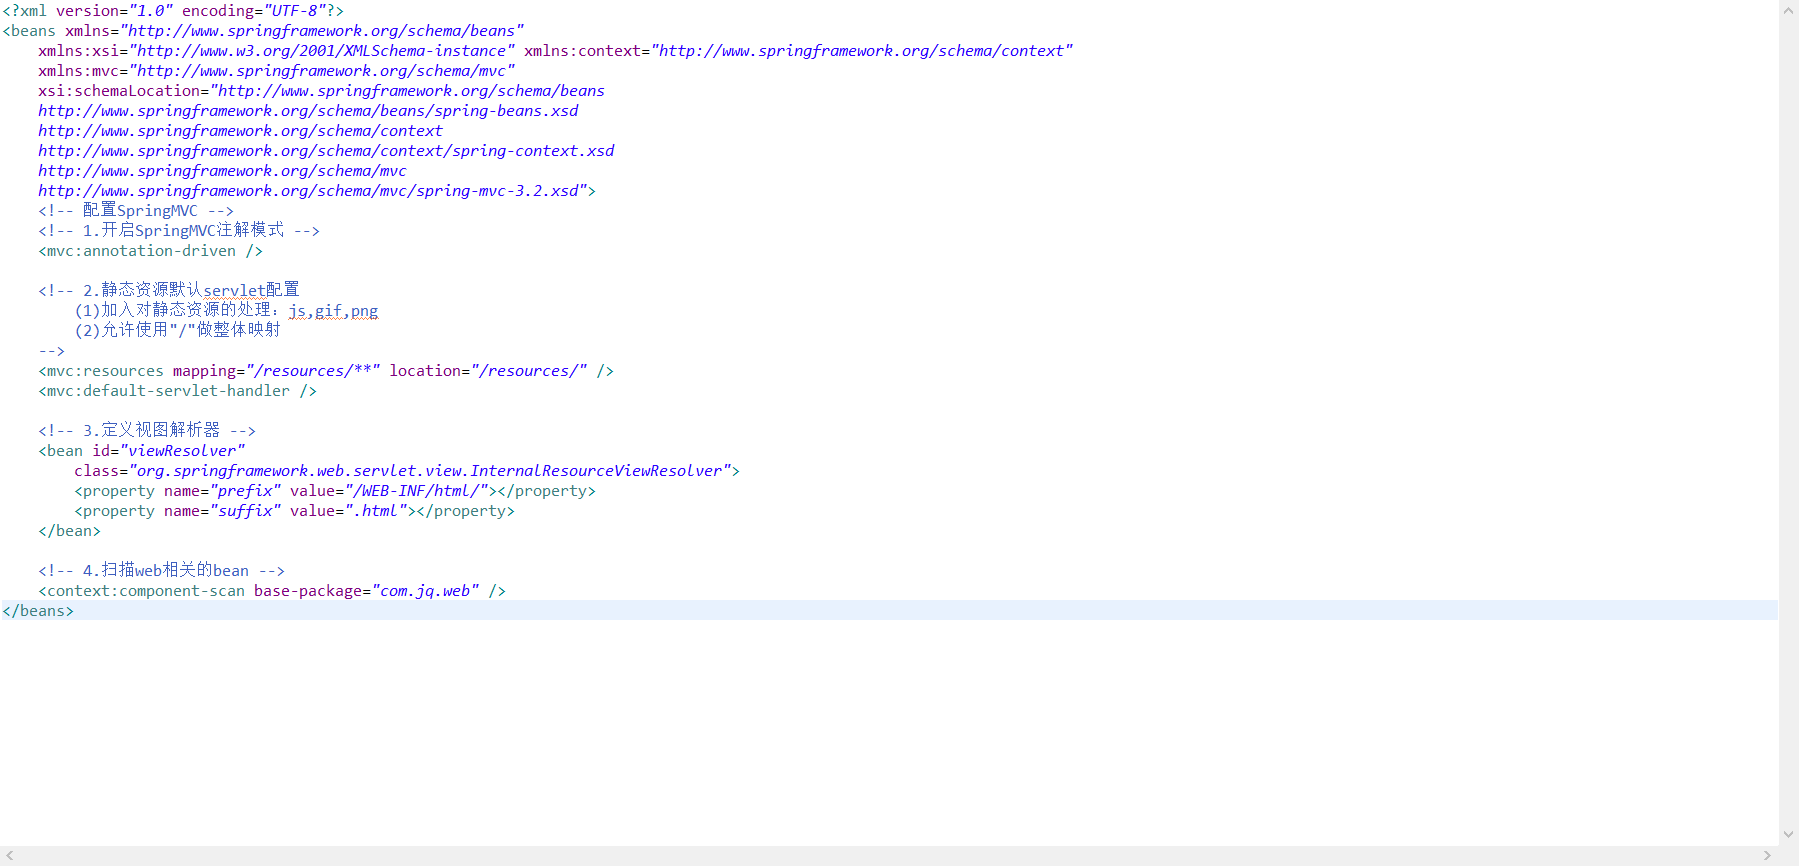
Task: Click the spring-beans.xsd URL line
Action: 308,111
